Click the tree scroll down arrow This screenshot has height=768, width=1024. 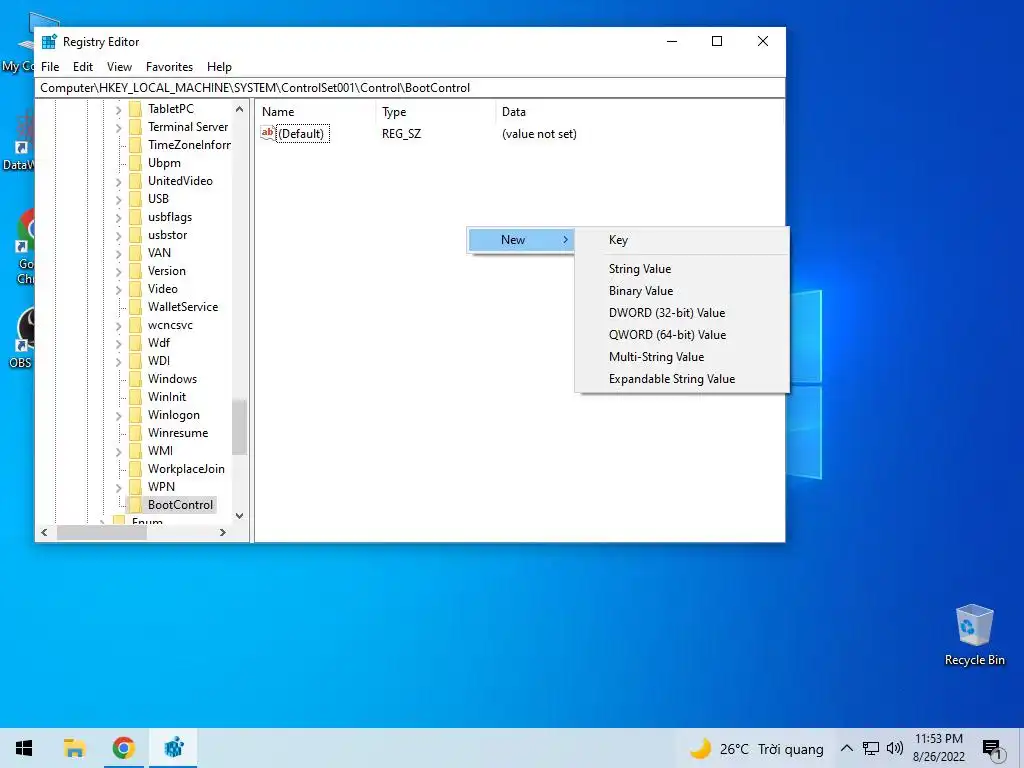[239, 516]
